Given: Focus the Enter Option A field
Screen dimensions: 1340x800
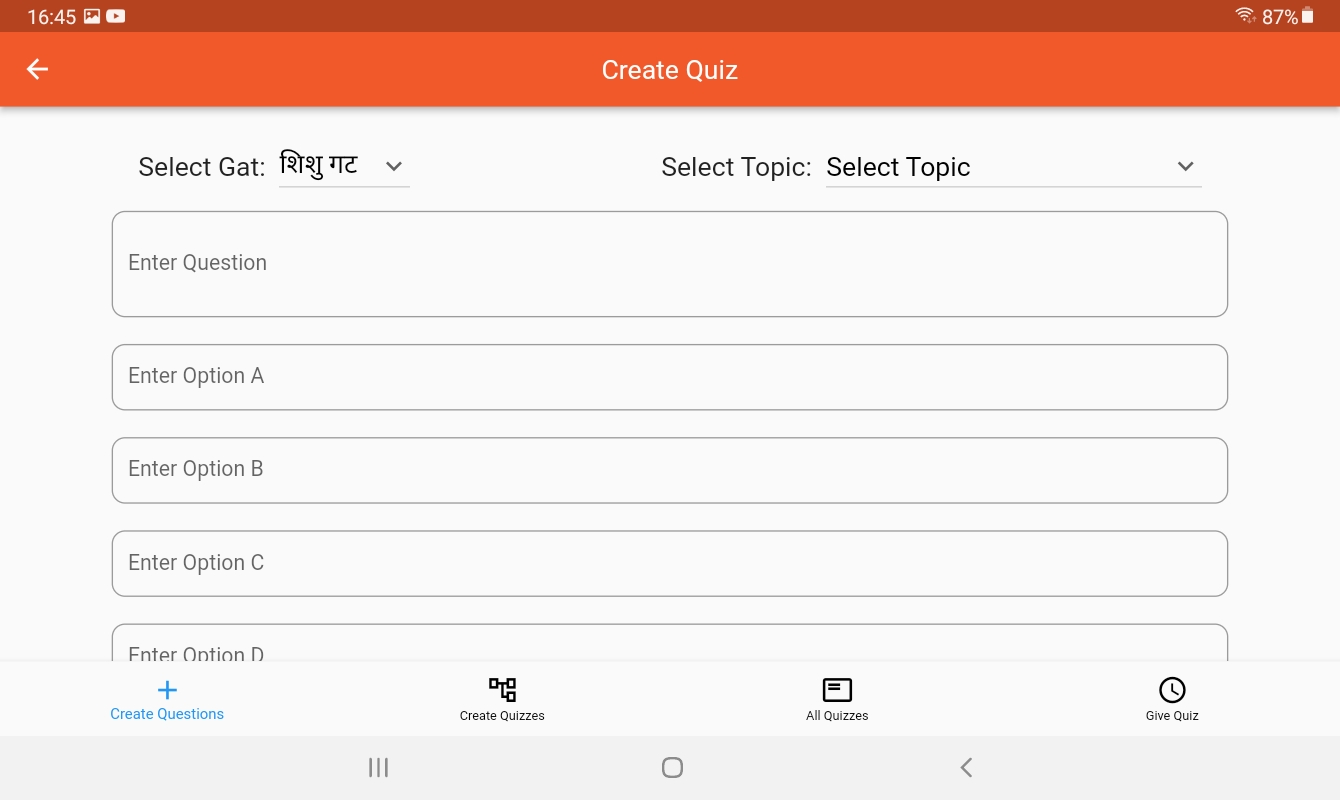Looking at the screenshot, I should (669, 377).
